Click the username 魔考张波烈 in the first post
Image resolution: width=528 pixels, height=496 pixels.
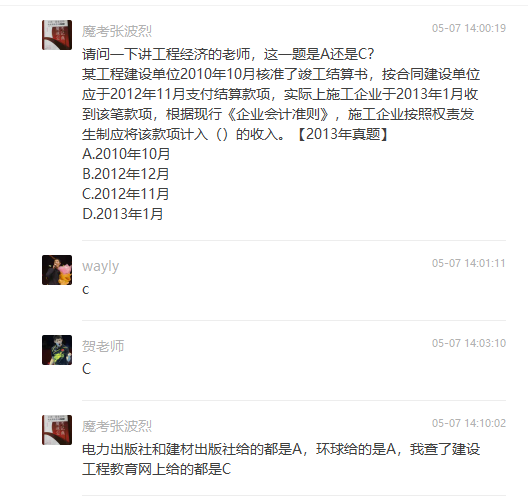tap(117, 31)
